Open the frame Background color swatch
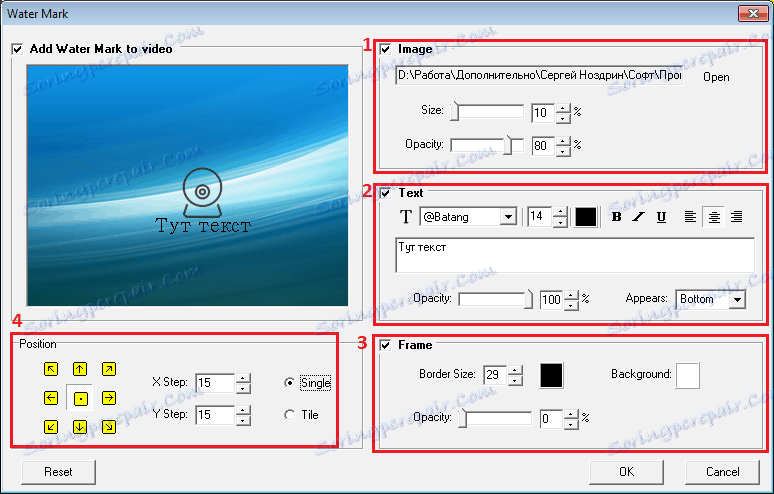The image size is (774, 494). pyautogui.click(x=688, y=376)
